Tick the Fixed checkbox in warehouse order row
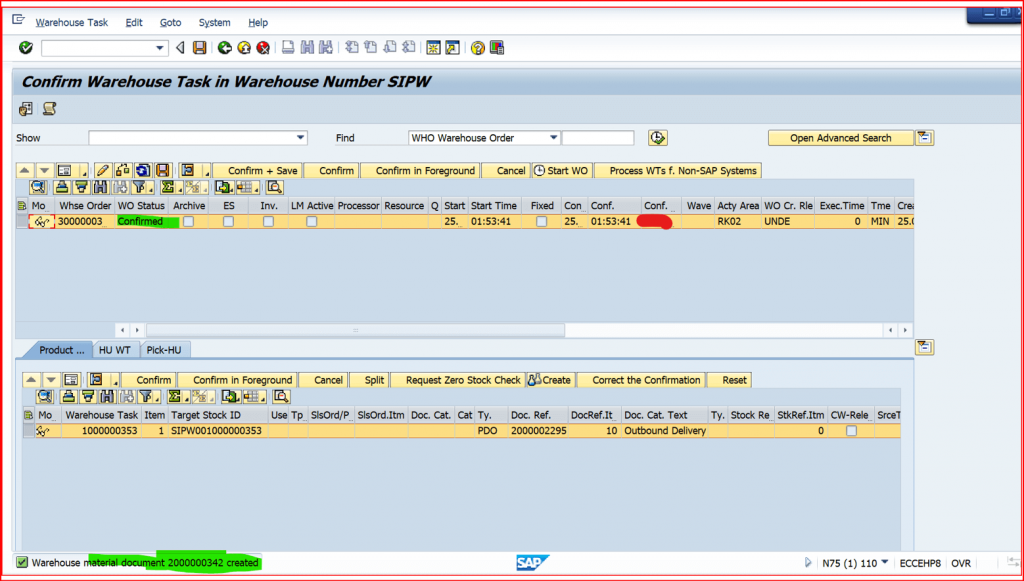 pyautogui.click(x=541, y=222)
